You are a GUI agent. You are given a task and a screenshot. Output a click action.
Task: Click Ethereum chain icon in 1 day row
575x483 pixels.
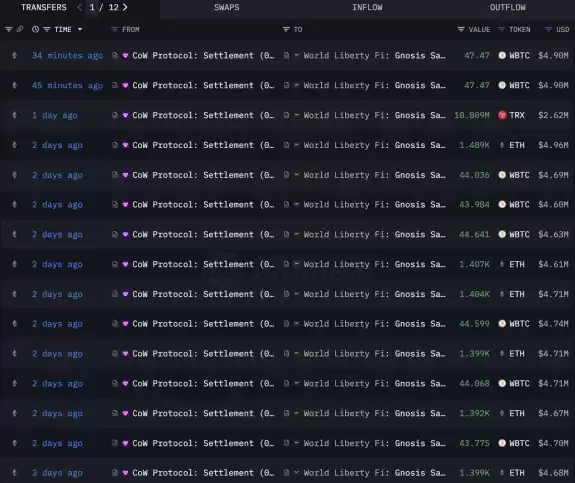15,115
